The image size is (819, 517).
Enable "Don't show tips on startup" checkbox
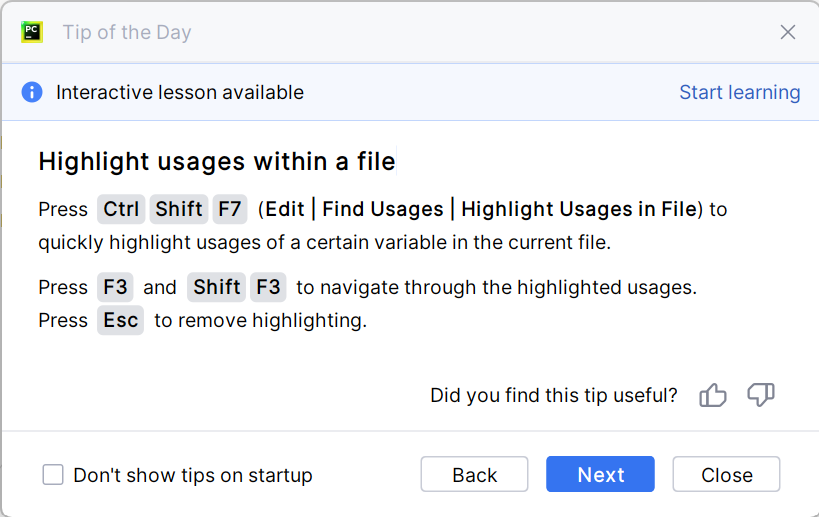[53, 475]
